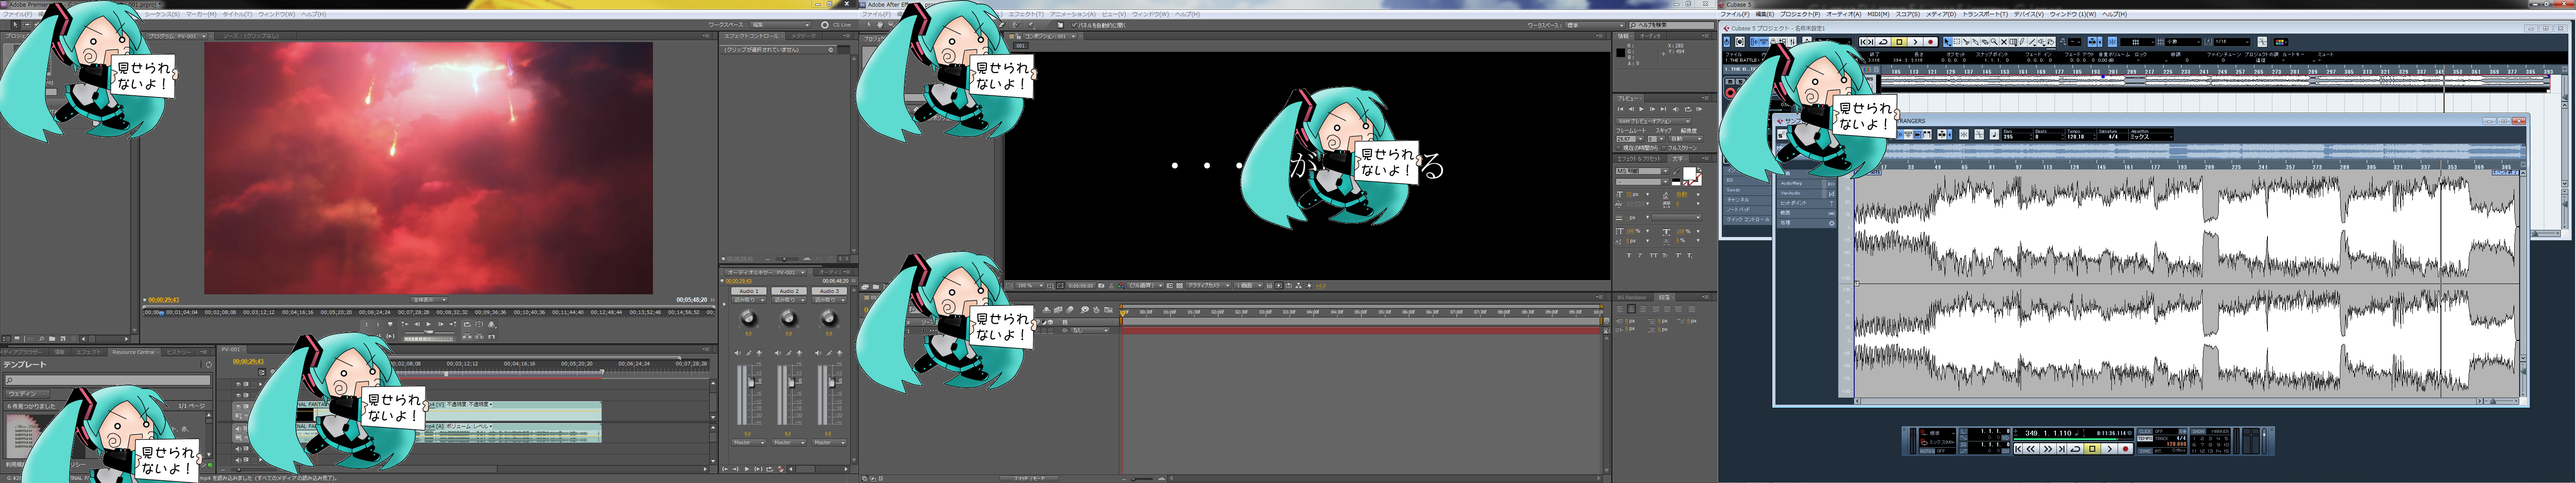Toggle Cycle loop button in Cubase transport panel
This screenshot has height=483, width=2576.
(2075, 449)
